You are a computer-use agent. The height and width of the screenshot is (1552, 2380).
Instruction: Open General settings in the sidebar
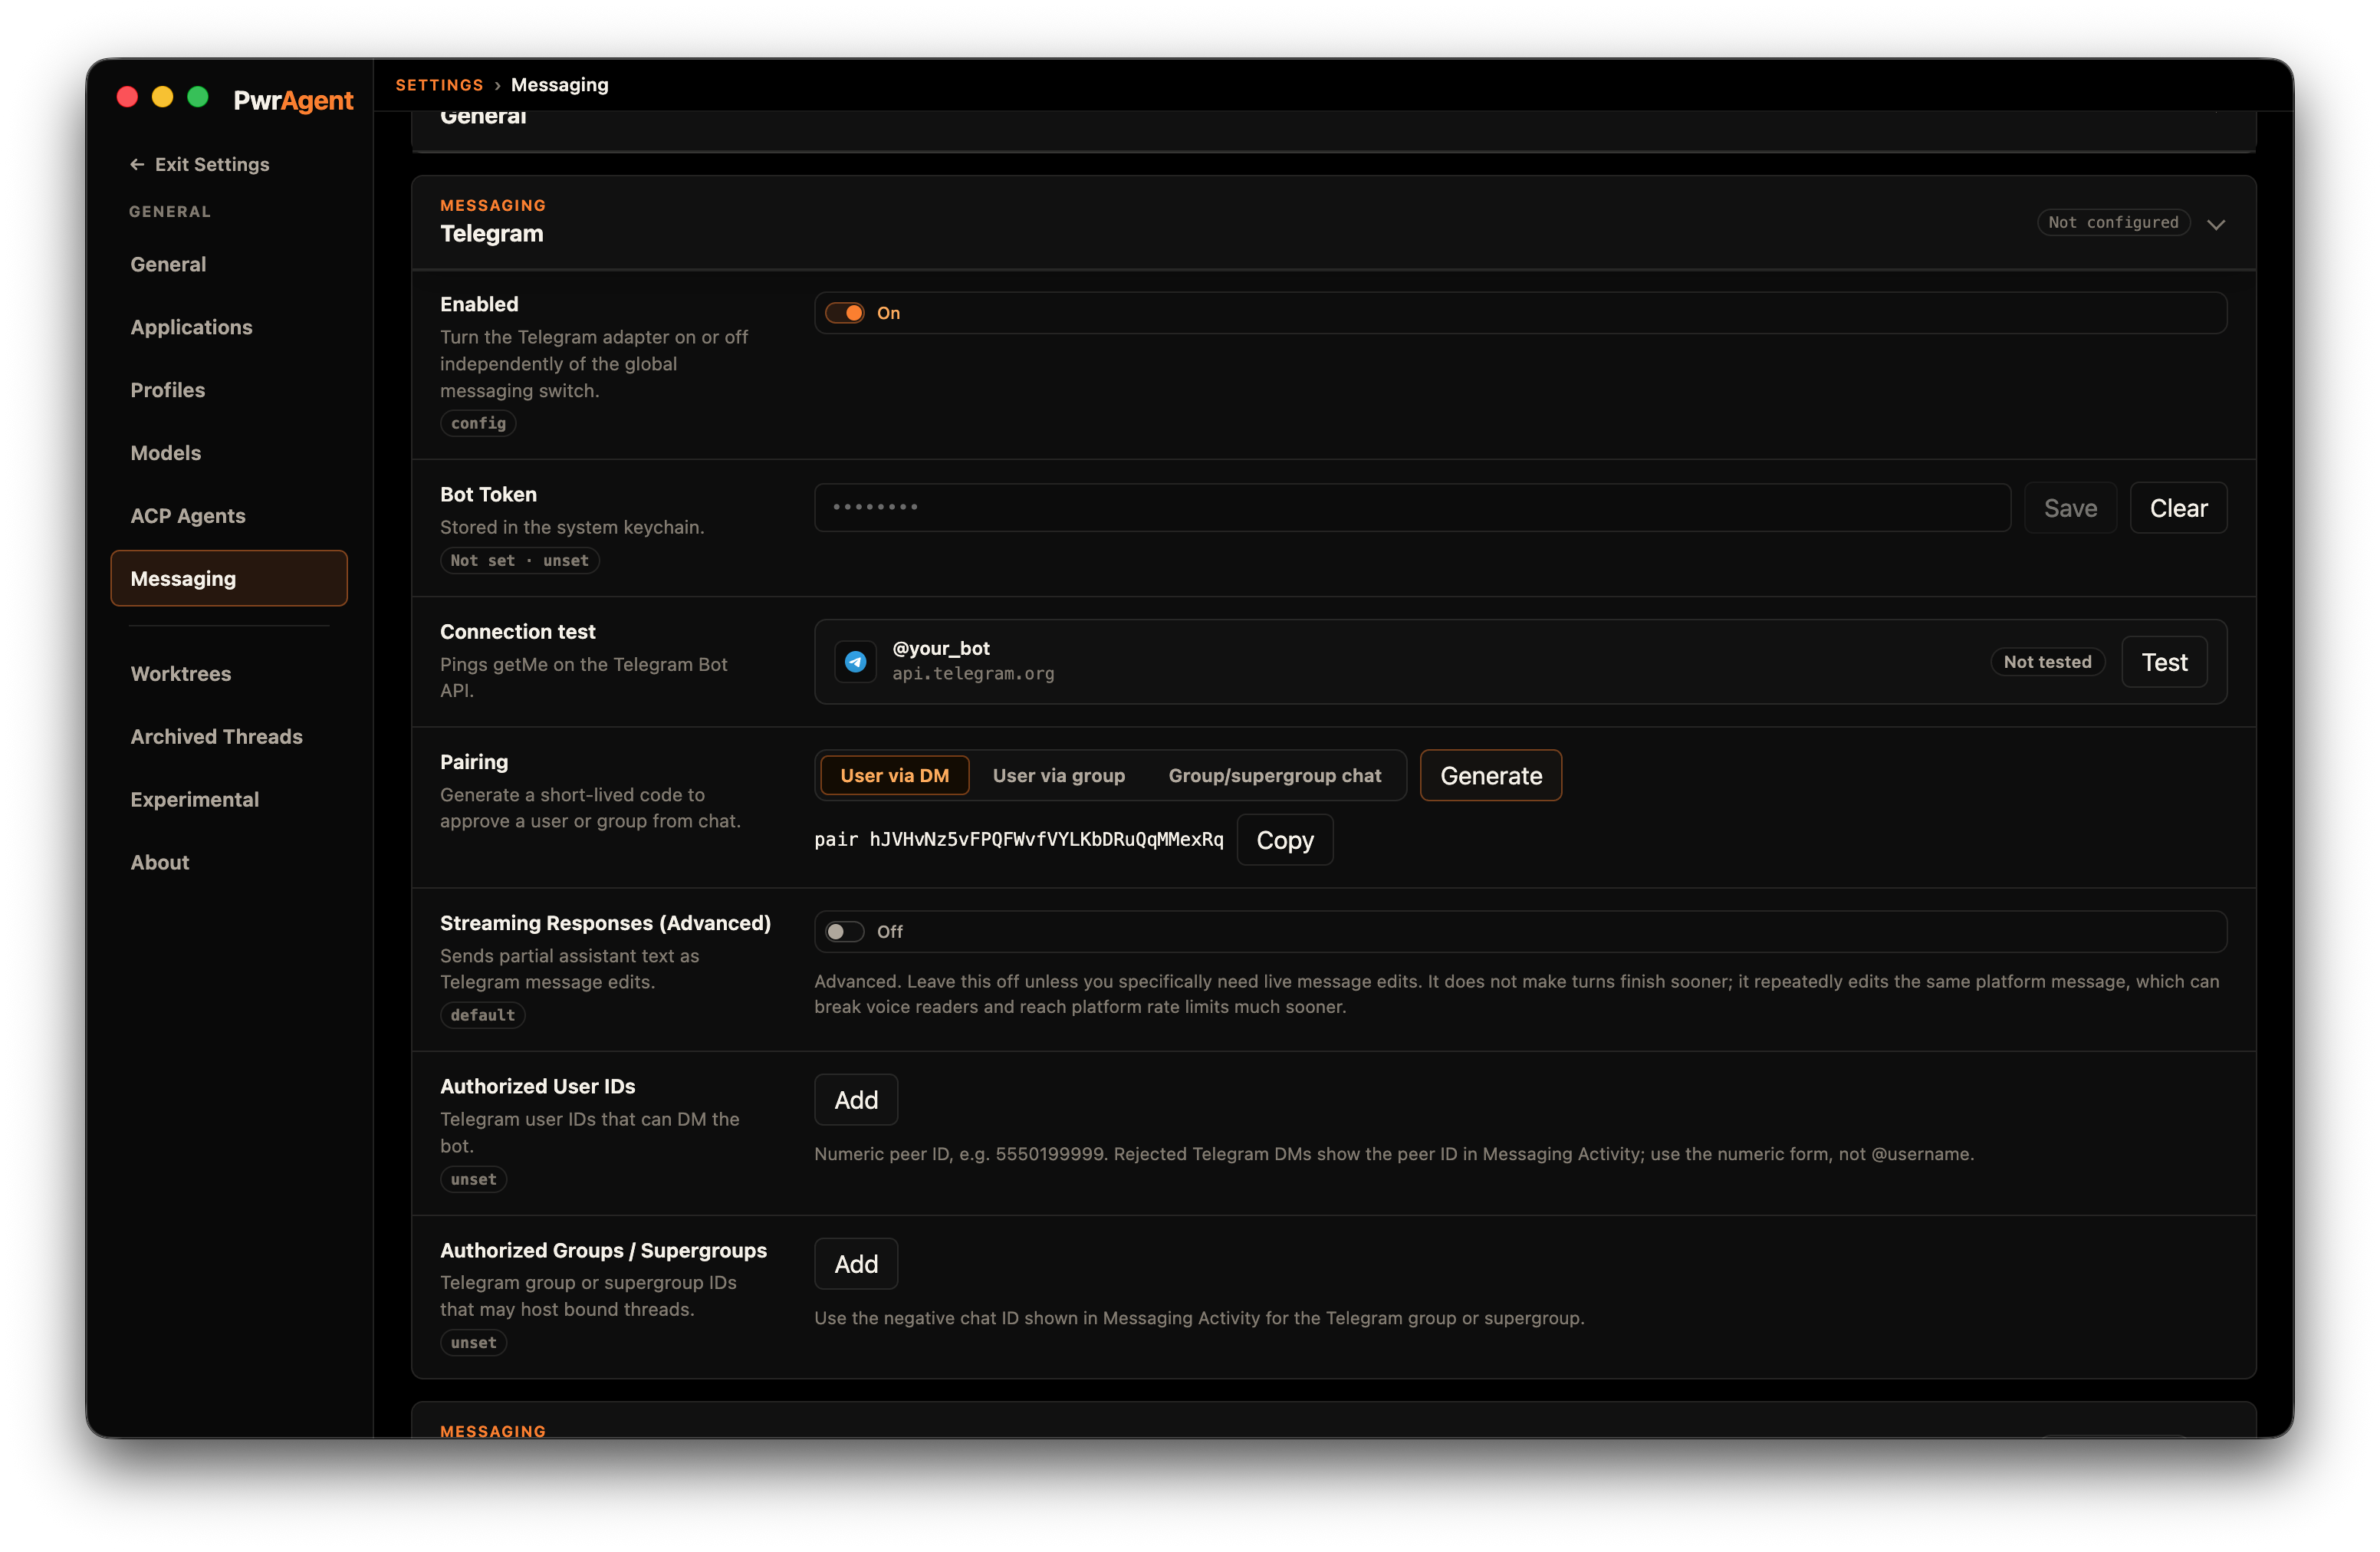coord(229,264)
